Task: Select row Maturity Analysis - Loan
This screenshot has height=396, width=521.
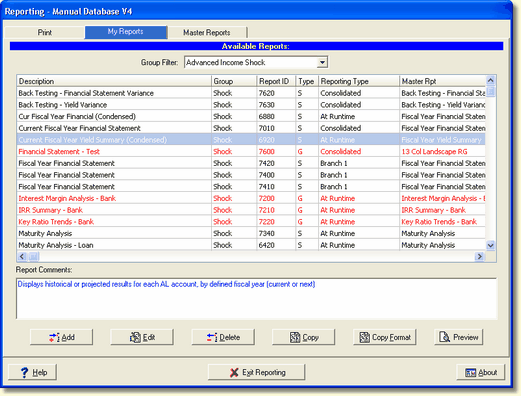Action: pos(251,245)
